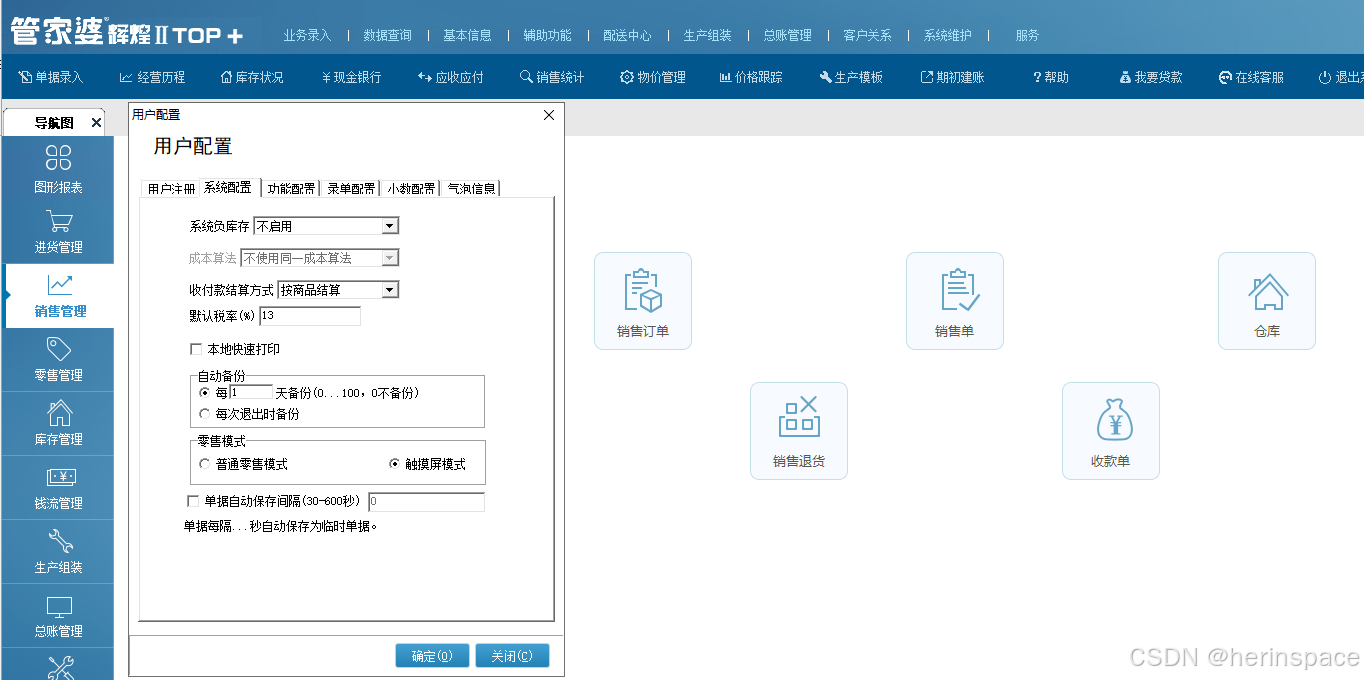Screen dimensions: 1364x680
Task: Switch to 系统配置 tab
Action: (x=229, y=187)
